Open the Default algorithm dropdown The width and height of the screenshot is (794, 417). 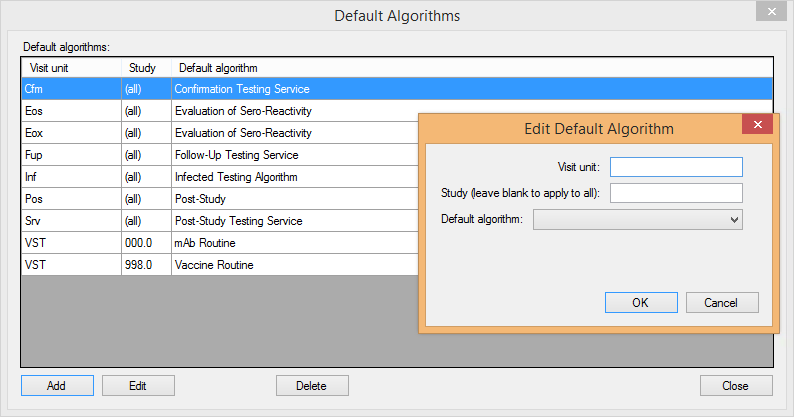click(x=638, y=219)
